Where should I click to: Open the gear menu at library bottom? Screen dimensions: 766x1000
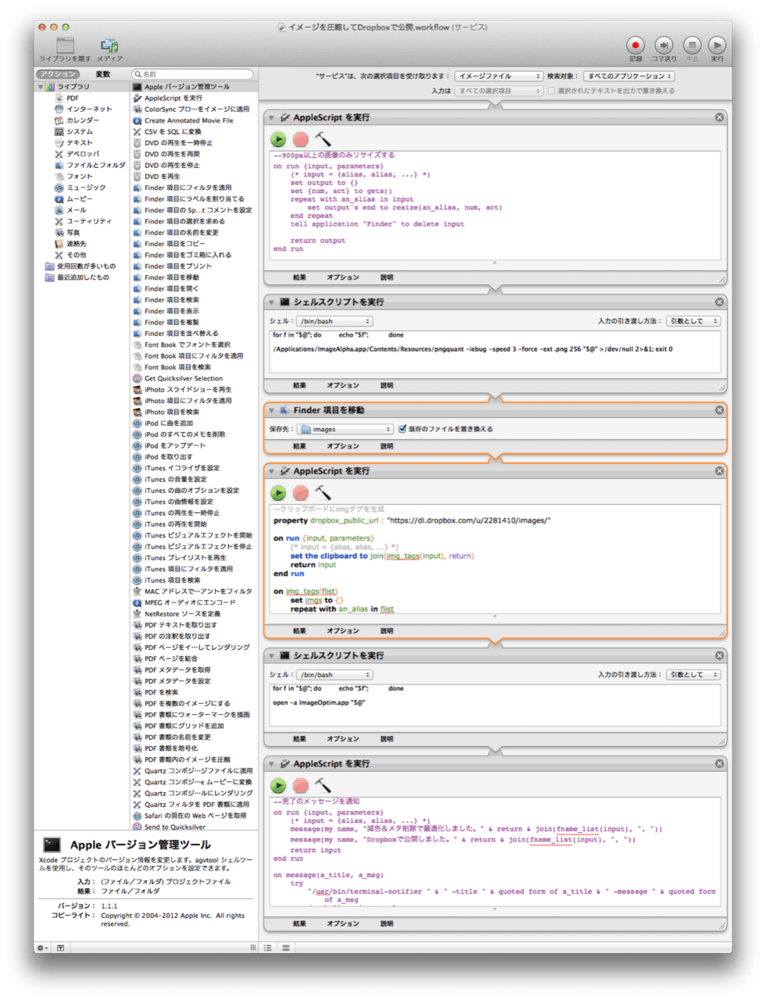point(42,948)
